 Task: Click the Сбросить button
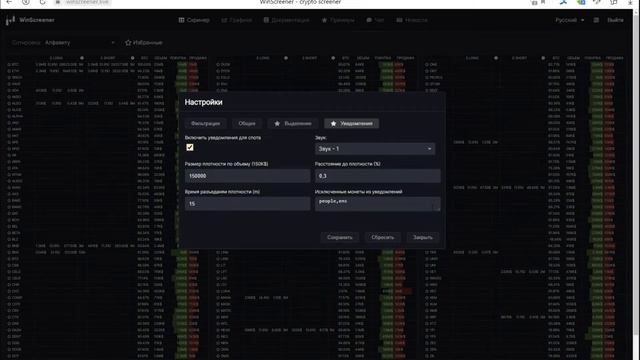(382, 237)
